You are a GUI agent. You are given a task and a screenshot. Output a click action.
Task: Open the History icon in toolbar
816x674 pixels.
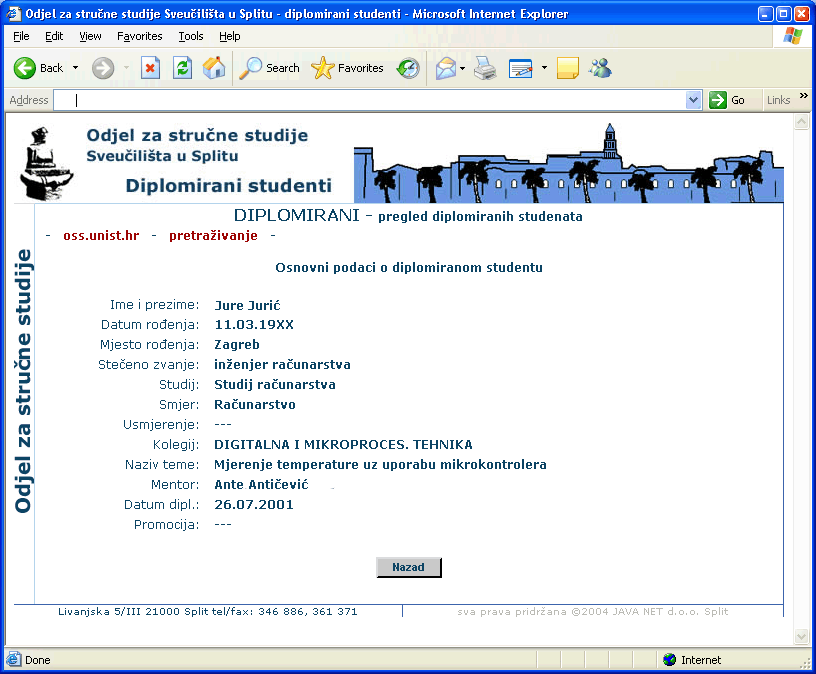pos(408,68)
